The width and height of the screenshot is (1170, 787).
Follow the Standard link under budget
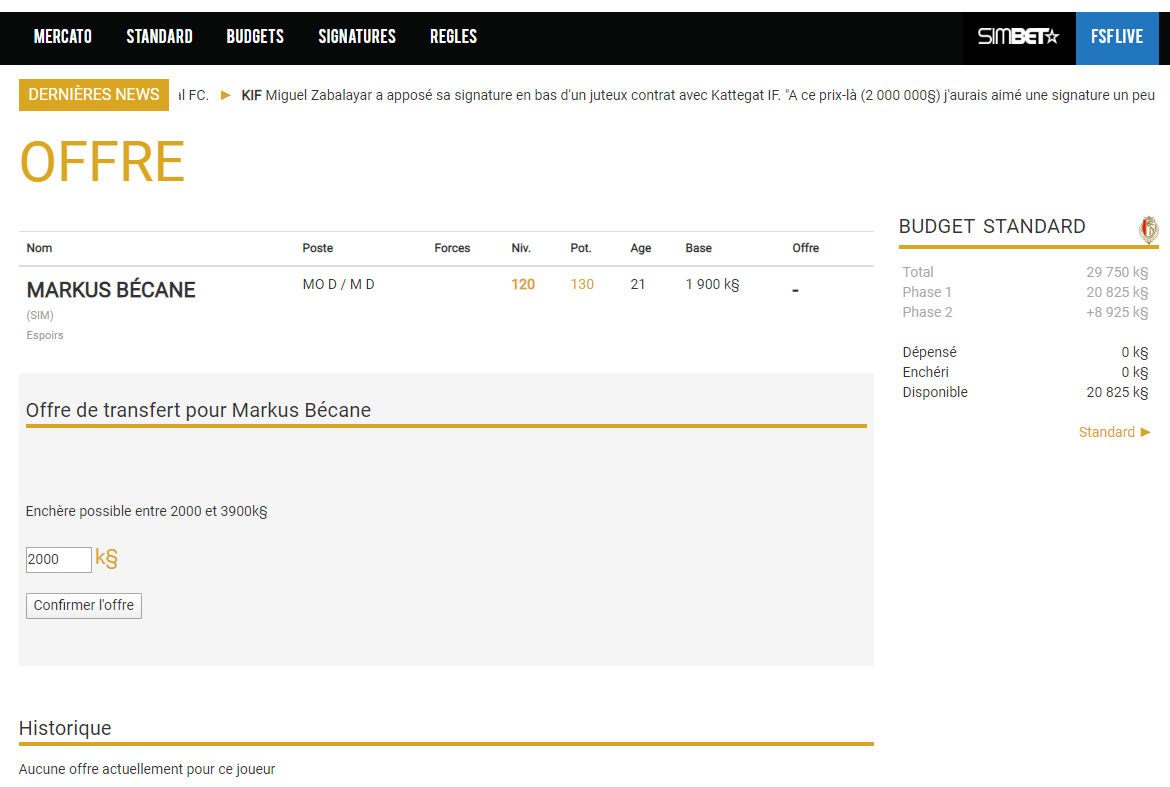(x=1114, y=432)
